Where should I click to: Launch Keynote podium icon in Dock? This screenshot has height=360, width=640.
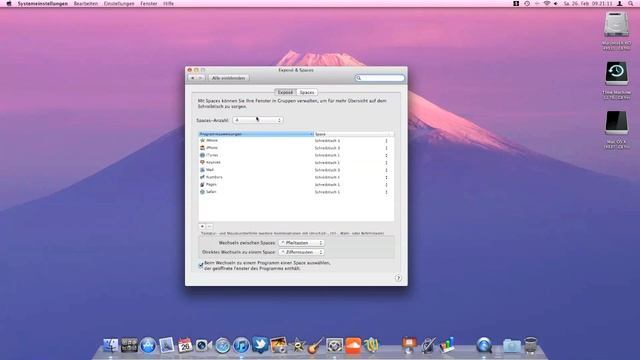[409, 345]
